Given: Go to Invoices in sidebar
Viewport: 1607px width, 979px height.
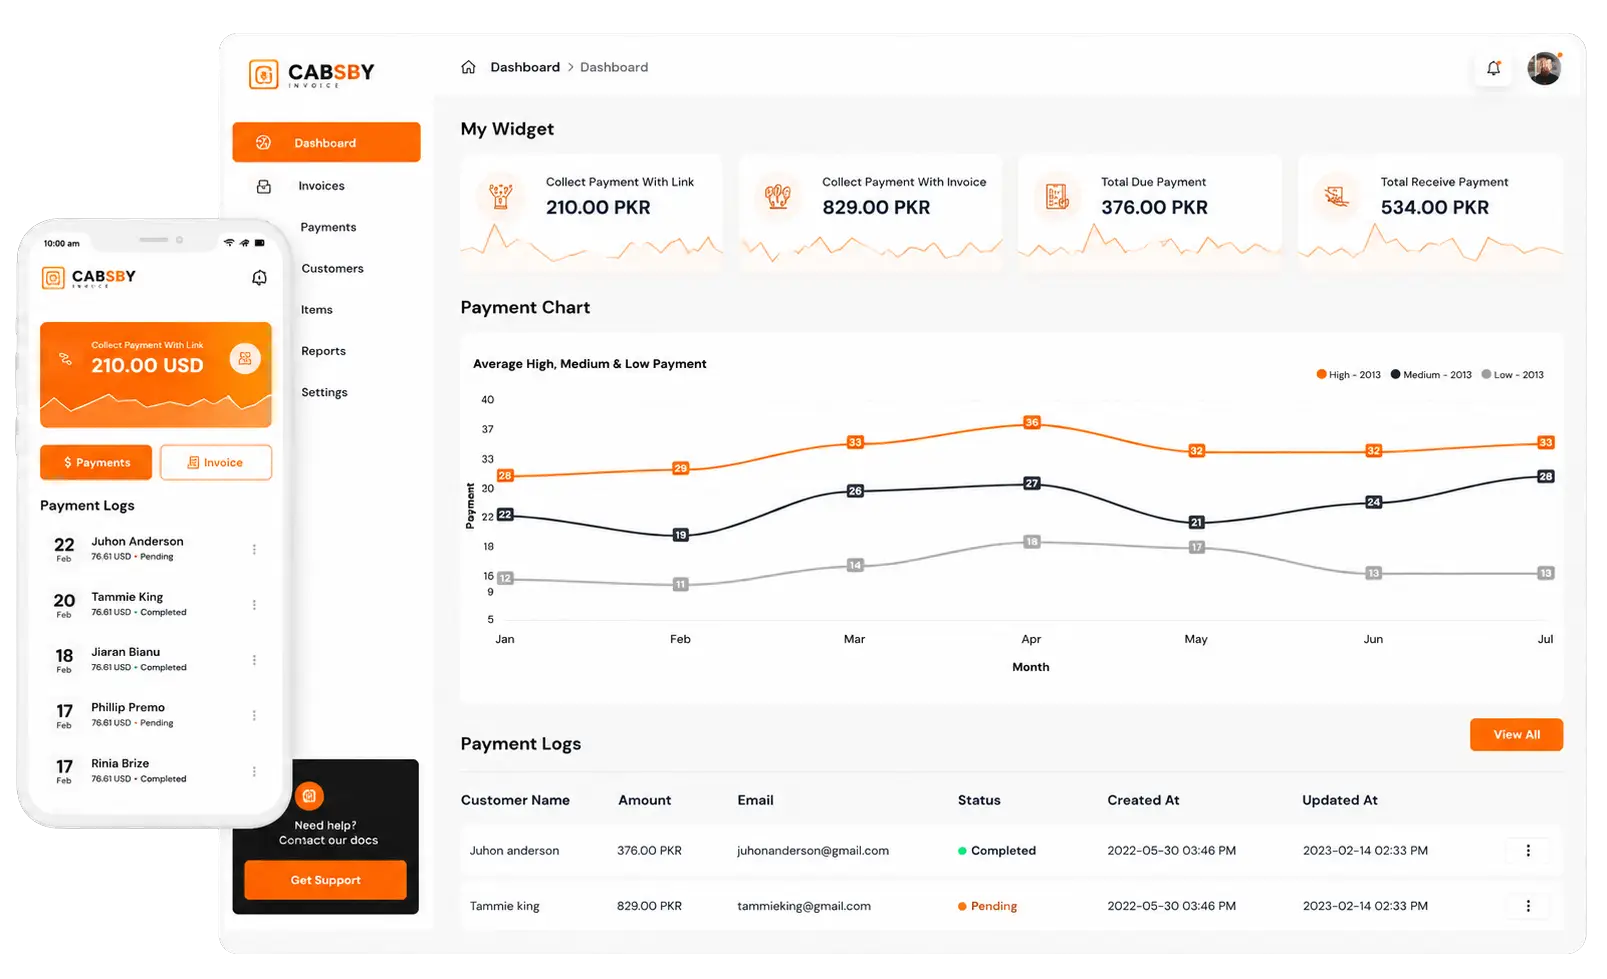Looking at the screenshot, I should point(321,186).
